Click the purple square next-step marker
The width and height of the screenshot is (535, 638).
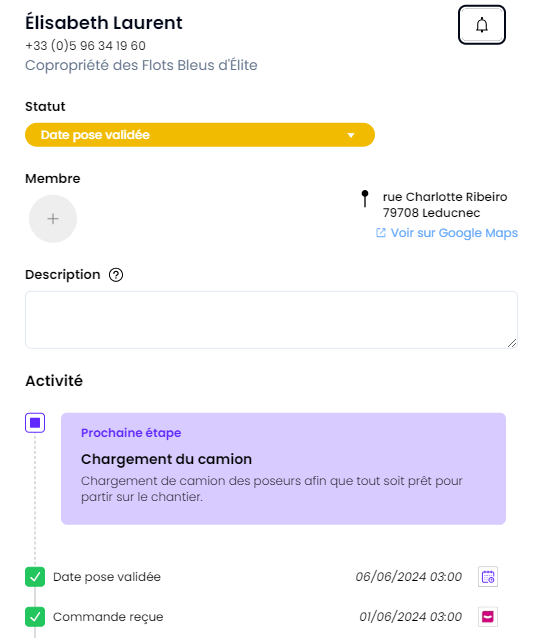click(35, 423)
